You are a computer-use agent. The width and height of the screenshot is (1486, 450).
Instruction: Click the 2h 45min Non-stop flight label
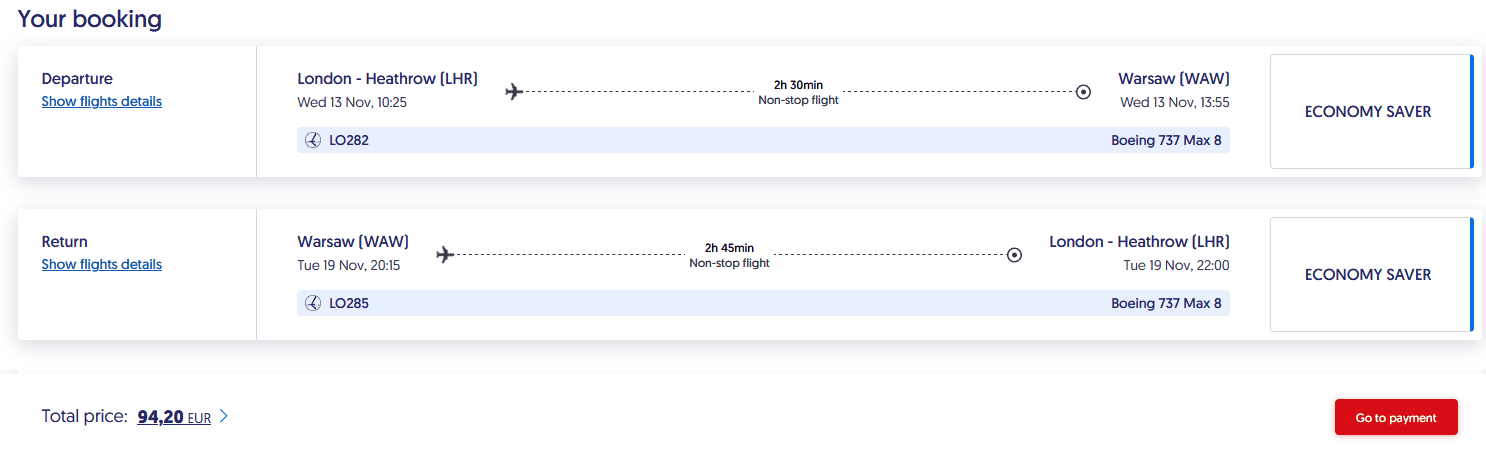pyautogui.click(x=729, y=255)
